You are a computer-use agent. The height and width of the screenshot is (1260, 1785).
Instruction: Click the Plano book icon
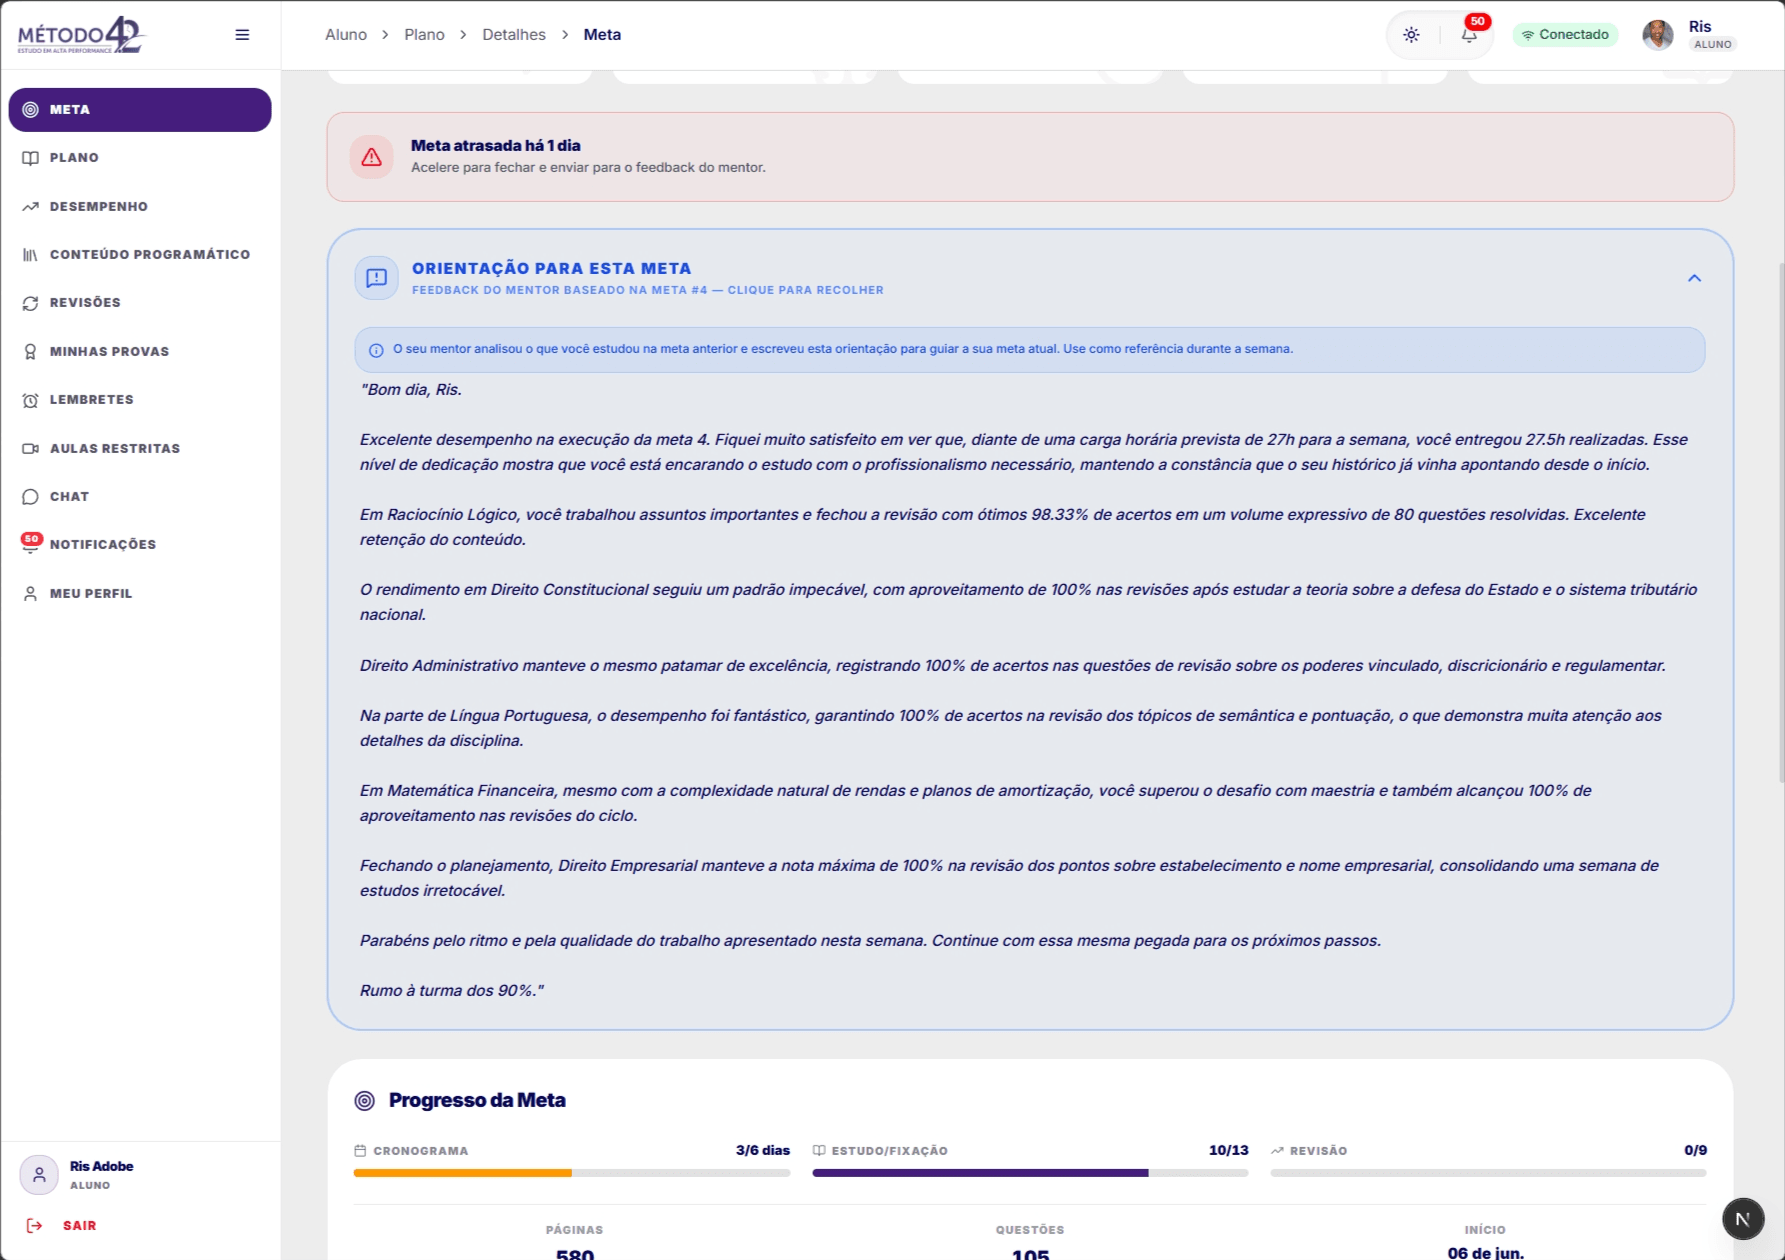[x=31, y=158]
